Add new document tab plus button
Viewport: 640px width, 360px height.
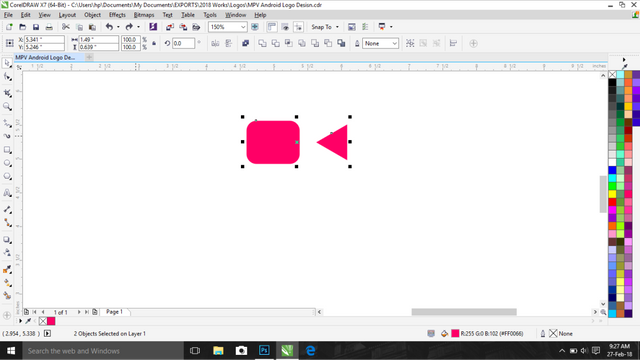pyautogui.click(x=89, y=58)
